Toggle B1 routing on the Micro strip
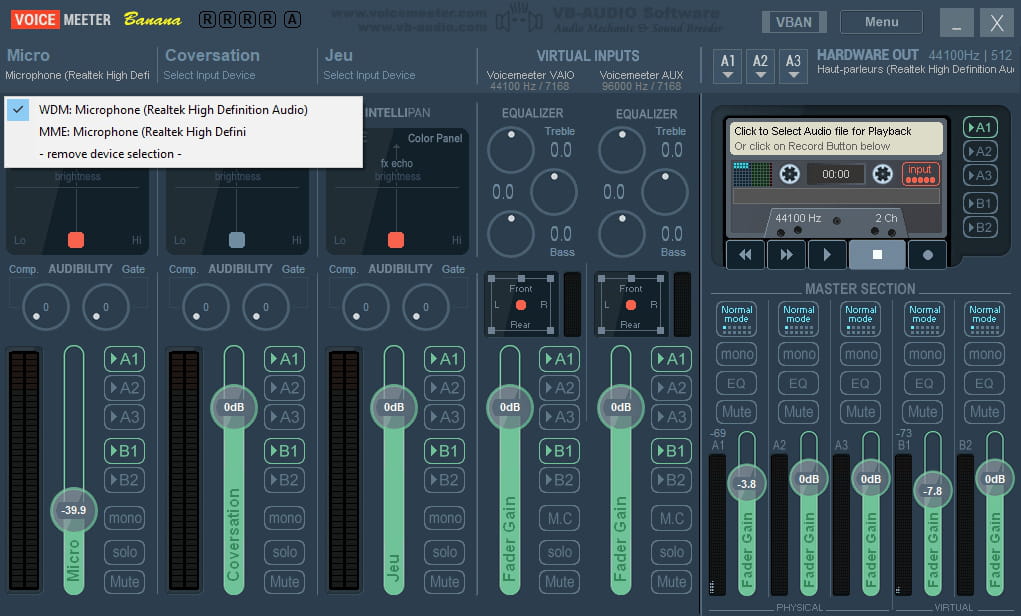 point(124,451)
